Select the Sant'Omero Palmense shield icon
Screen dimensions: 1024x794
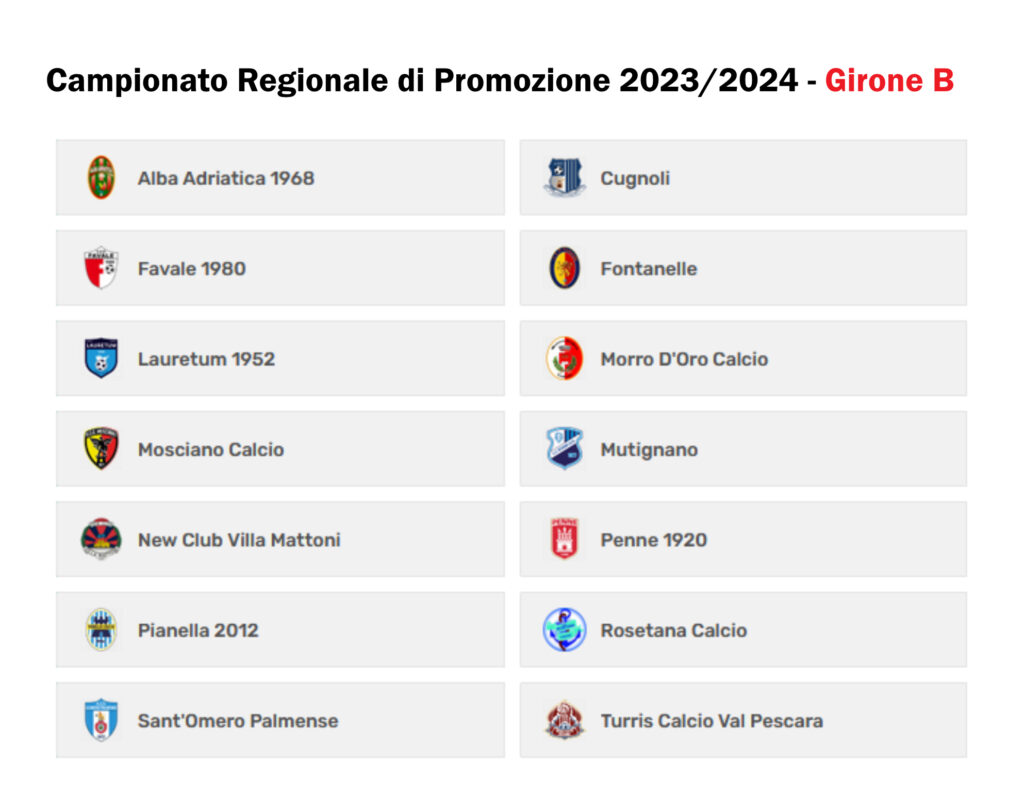(x=101, y=720)
